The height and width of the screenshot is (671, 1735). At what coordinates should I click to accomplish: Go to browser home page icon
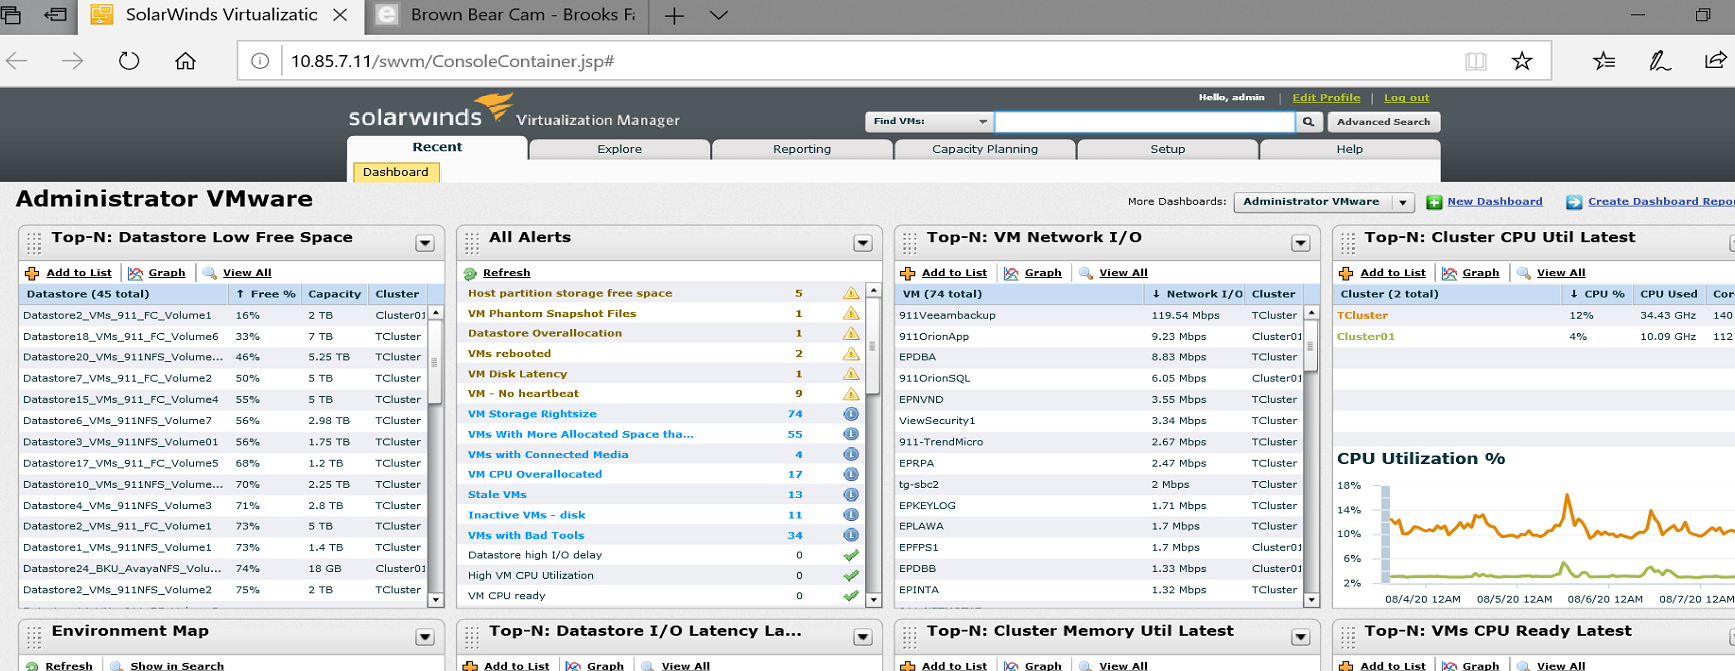tap(185, 61)
